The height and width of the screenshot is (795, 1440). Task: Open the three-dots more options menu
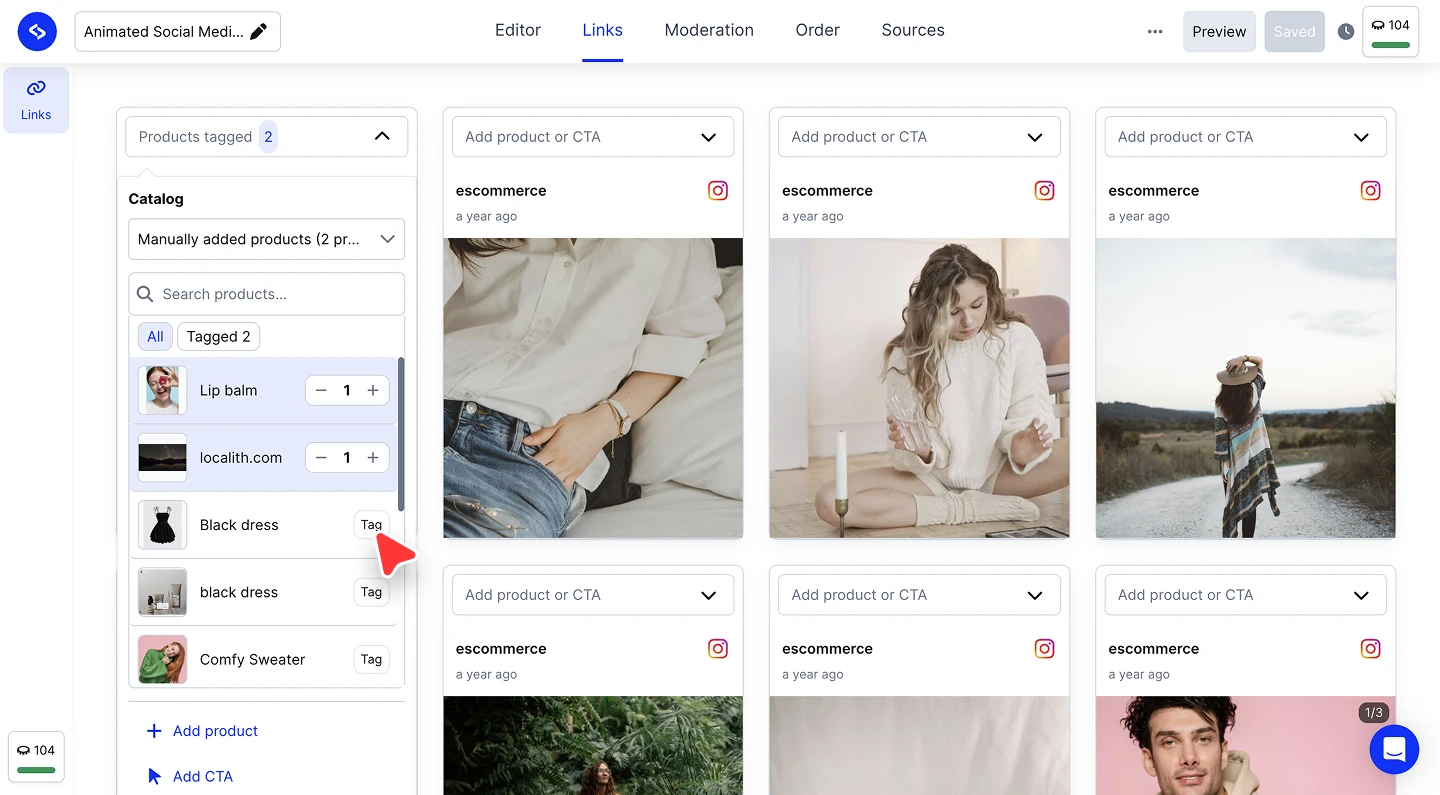coord(1155,32)
